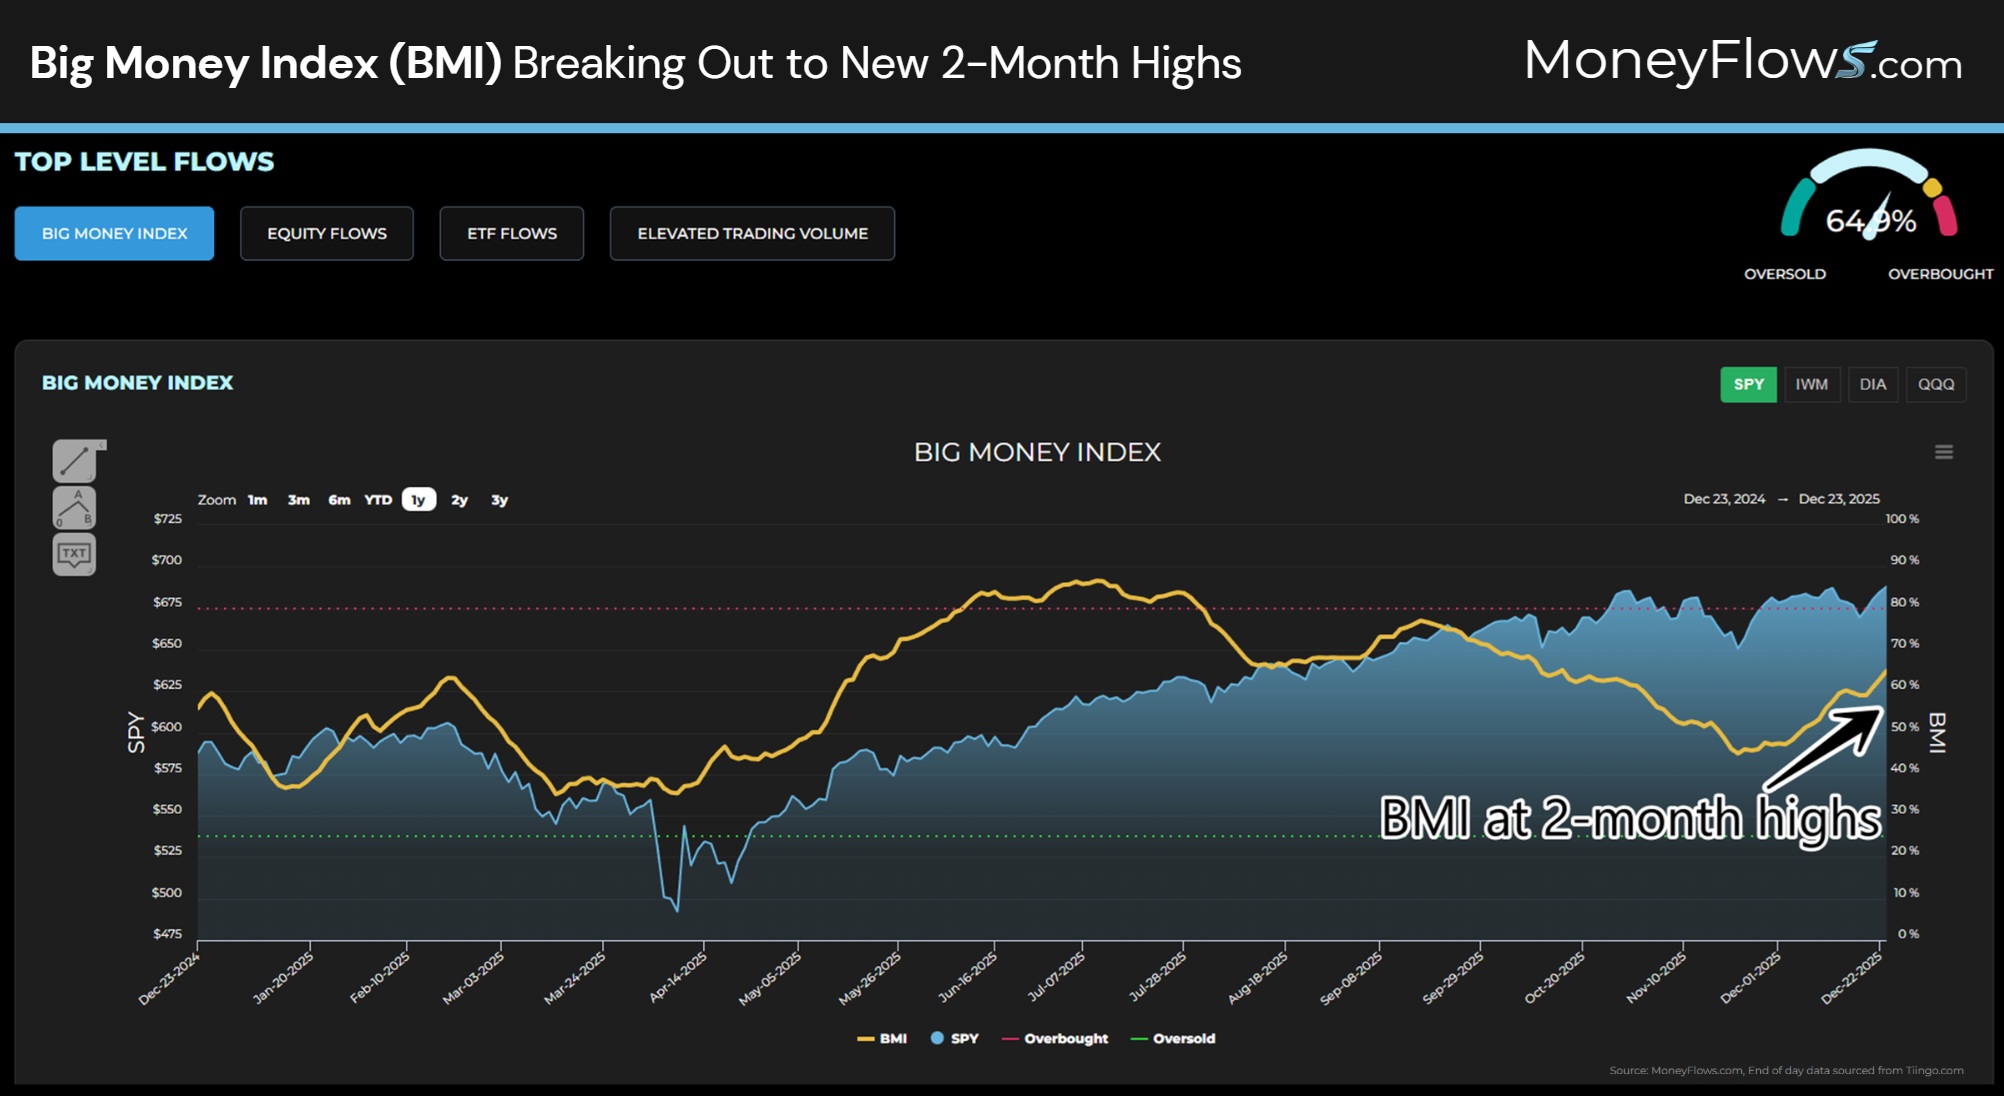Open the elbow annotation (A/B) tool
Screen dimensions: 2004x1096
75,509
